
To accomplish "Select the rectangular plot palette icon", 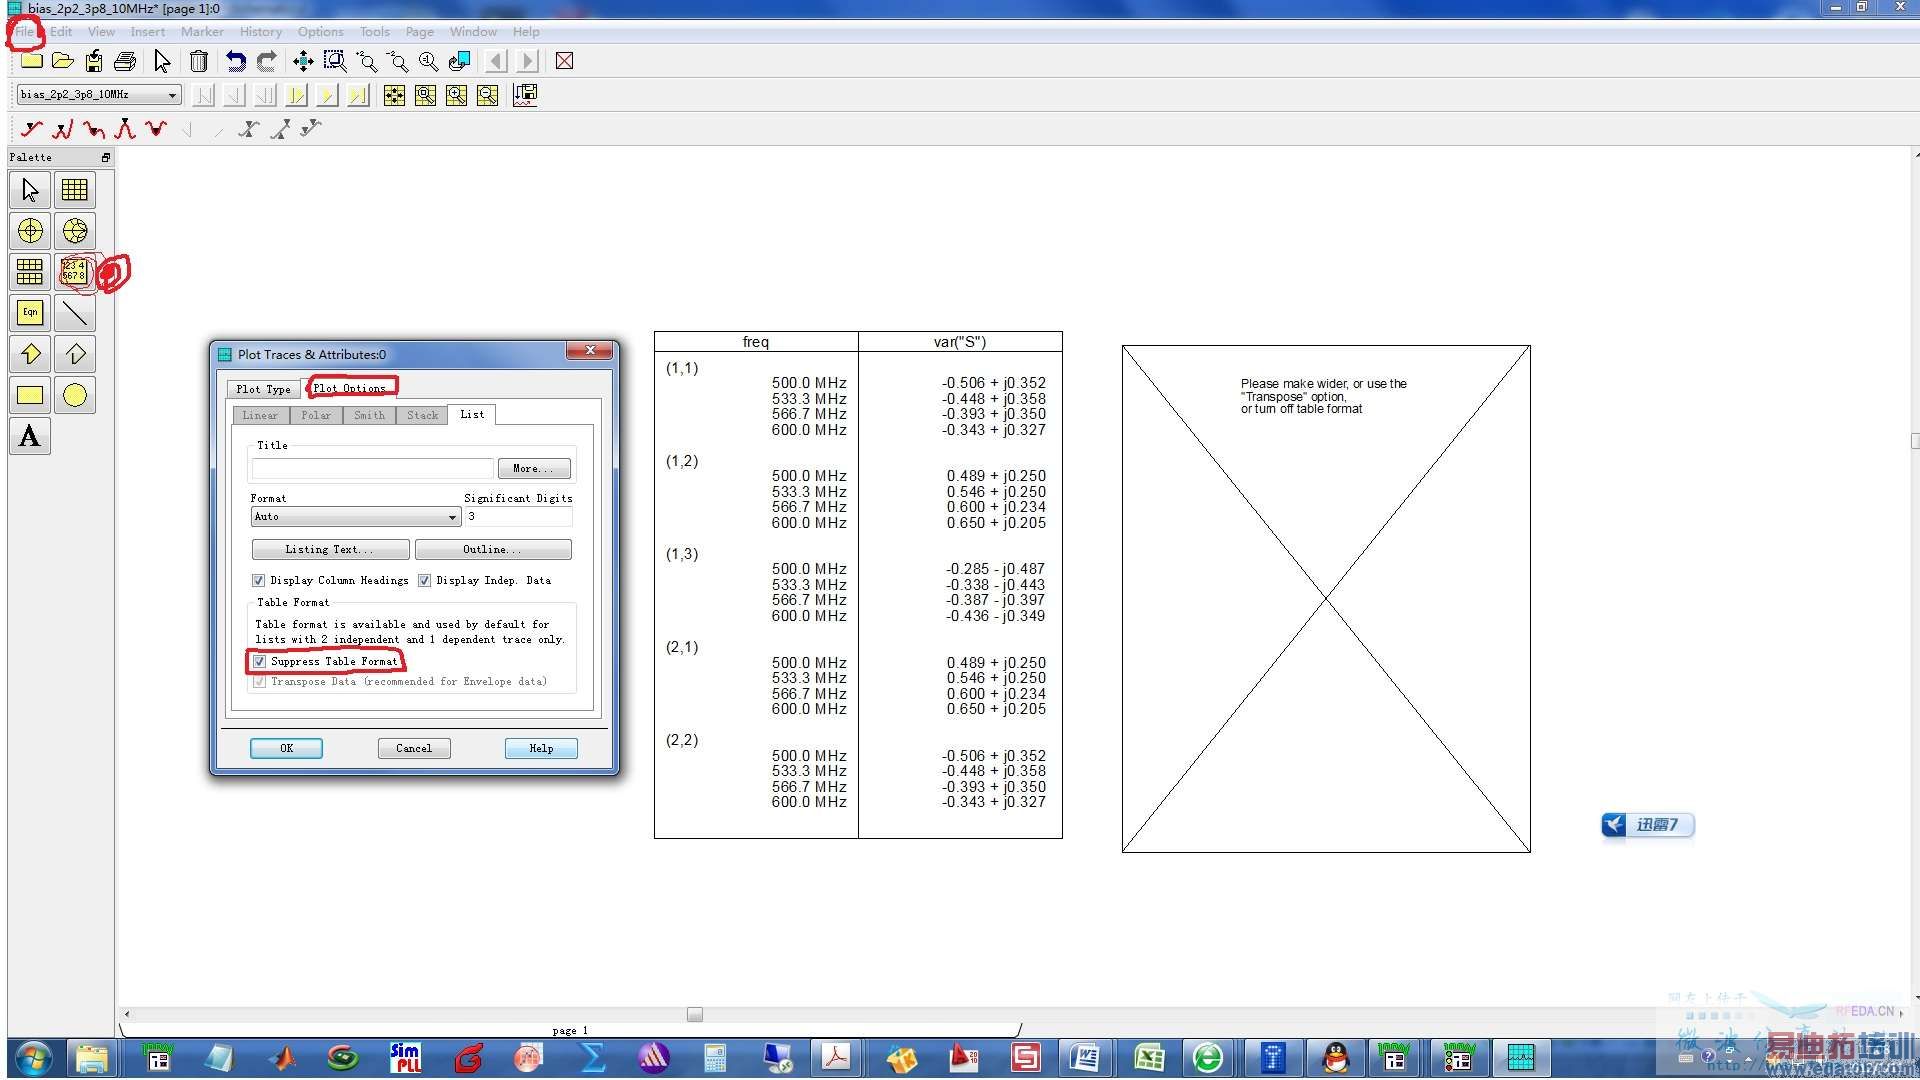I will point(75,190).
